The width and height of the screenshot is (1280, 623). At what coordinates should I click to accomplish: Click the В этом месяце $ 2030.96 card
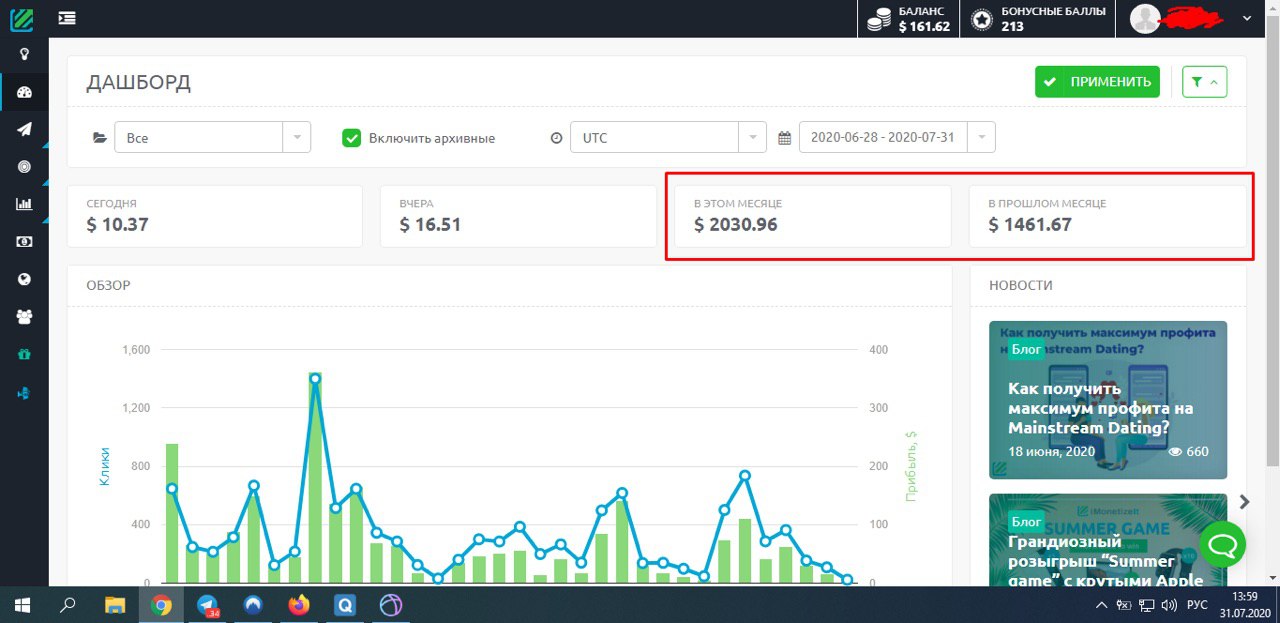tap(812, 216)
